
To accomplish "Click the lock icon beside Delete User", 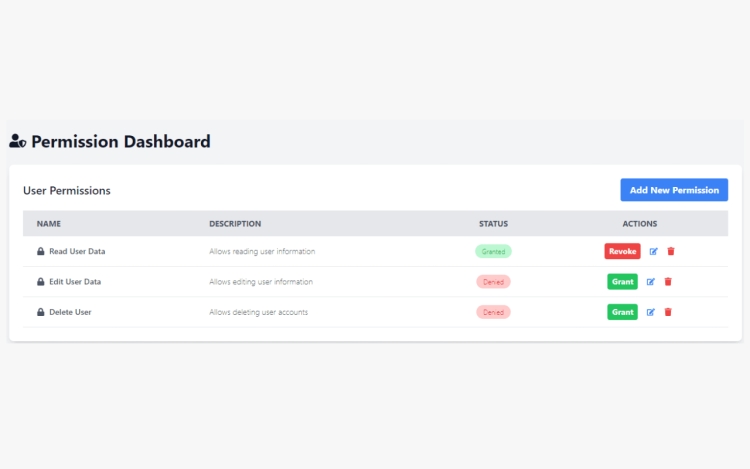I will 41,312.
